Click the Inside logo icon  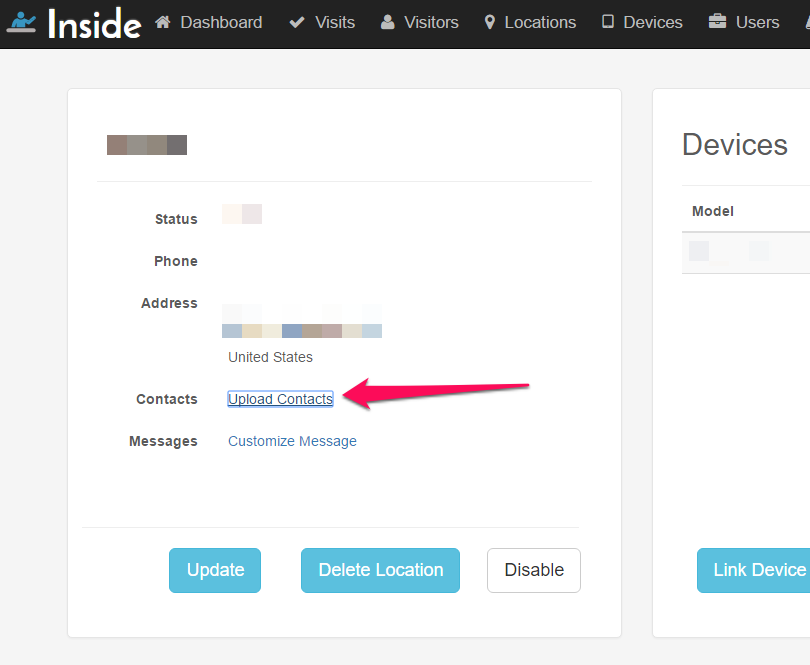[x=21, y=23]
